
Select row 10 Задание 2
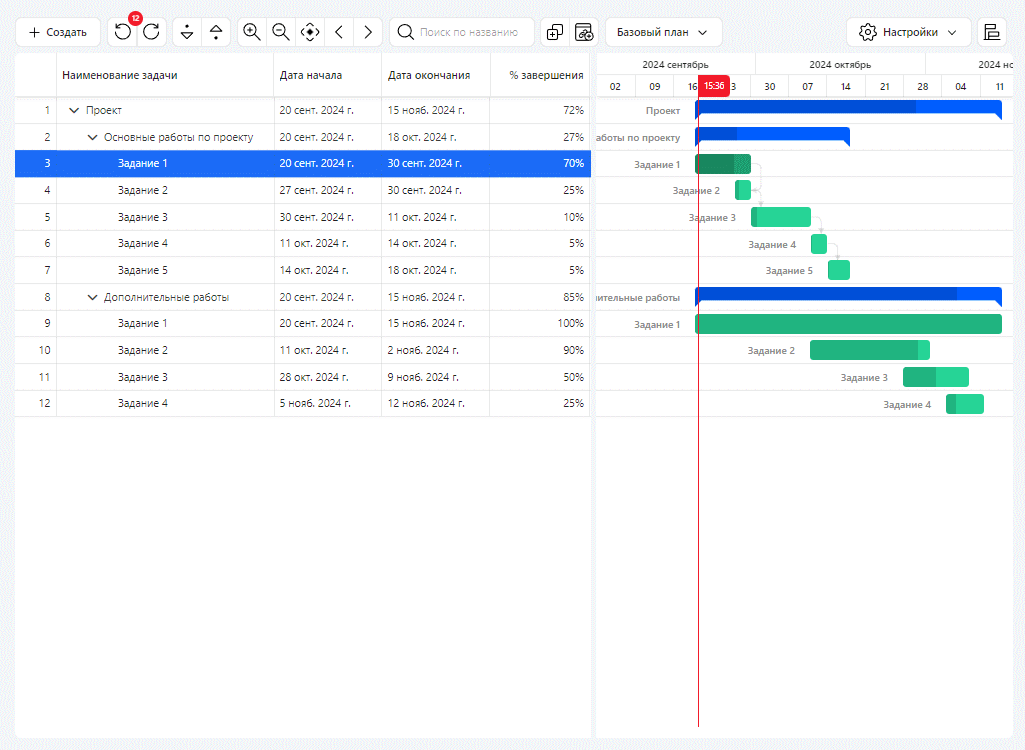[x=303, y=350]
